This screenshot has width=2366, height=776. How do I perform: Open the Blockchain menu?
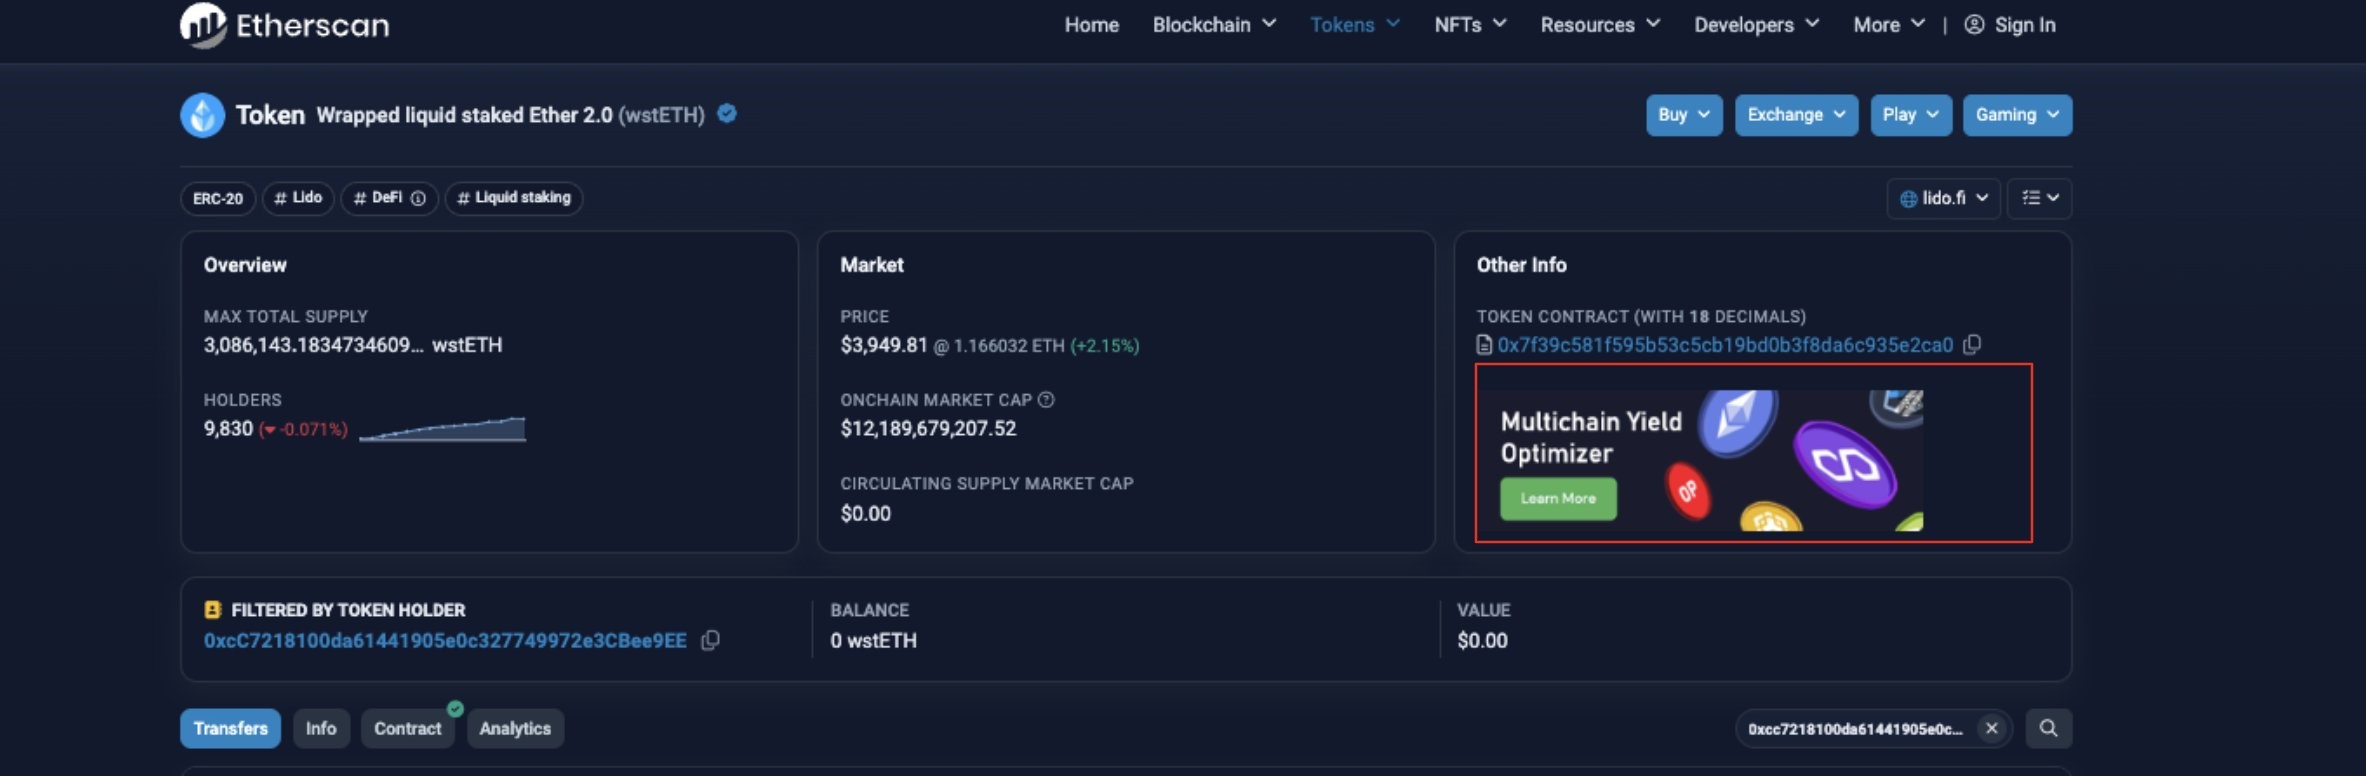tap(1214, 25)
